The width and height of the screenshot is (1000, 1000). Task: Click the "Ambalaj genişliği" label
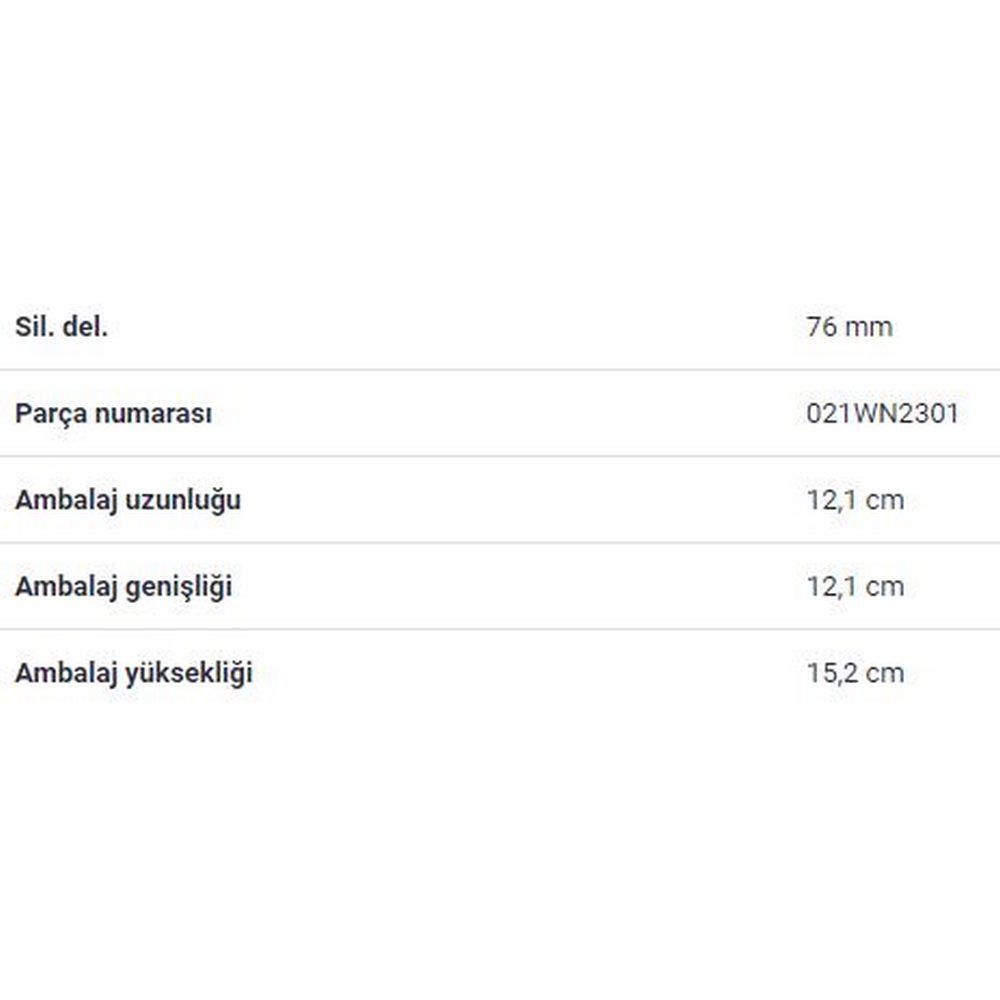[x=123, y=586]
